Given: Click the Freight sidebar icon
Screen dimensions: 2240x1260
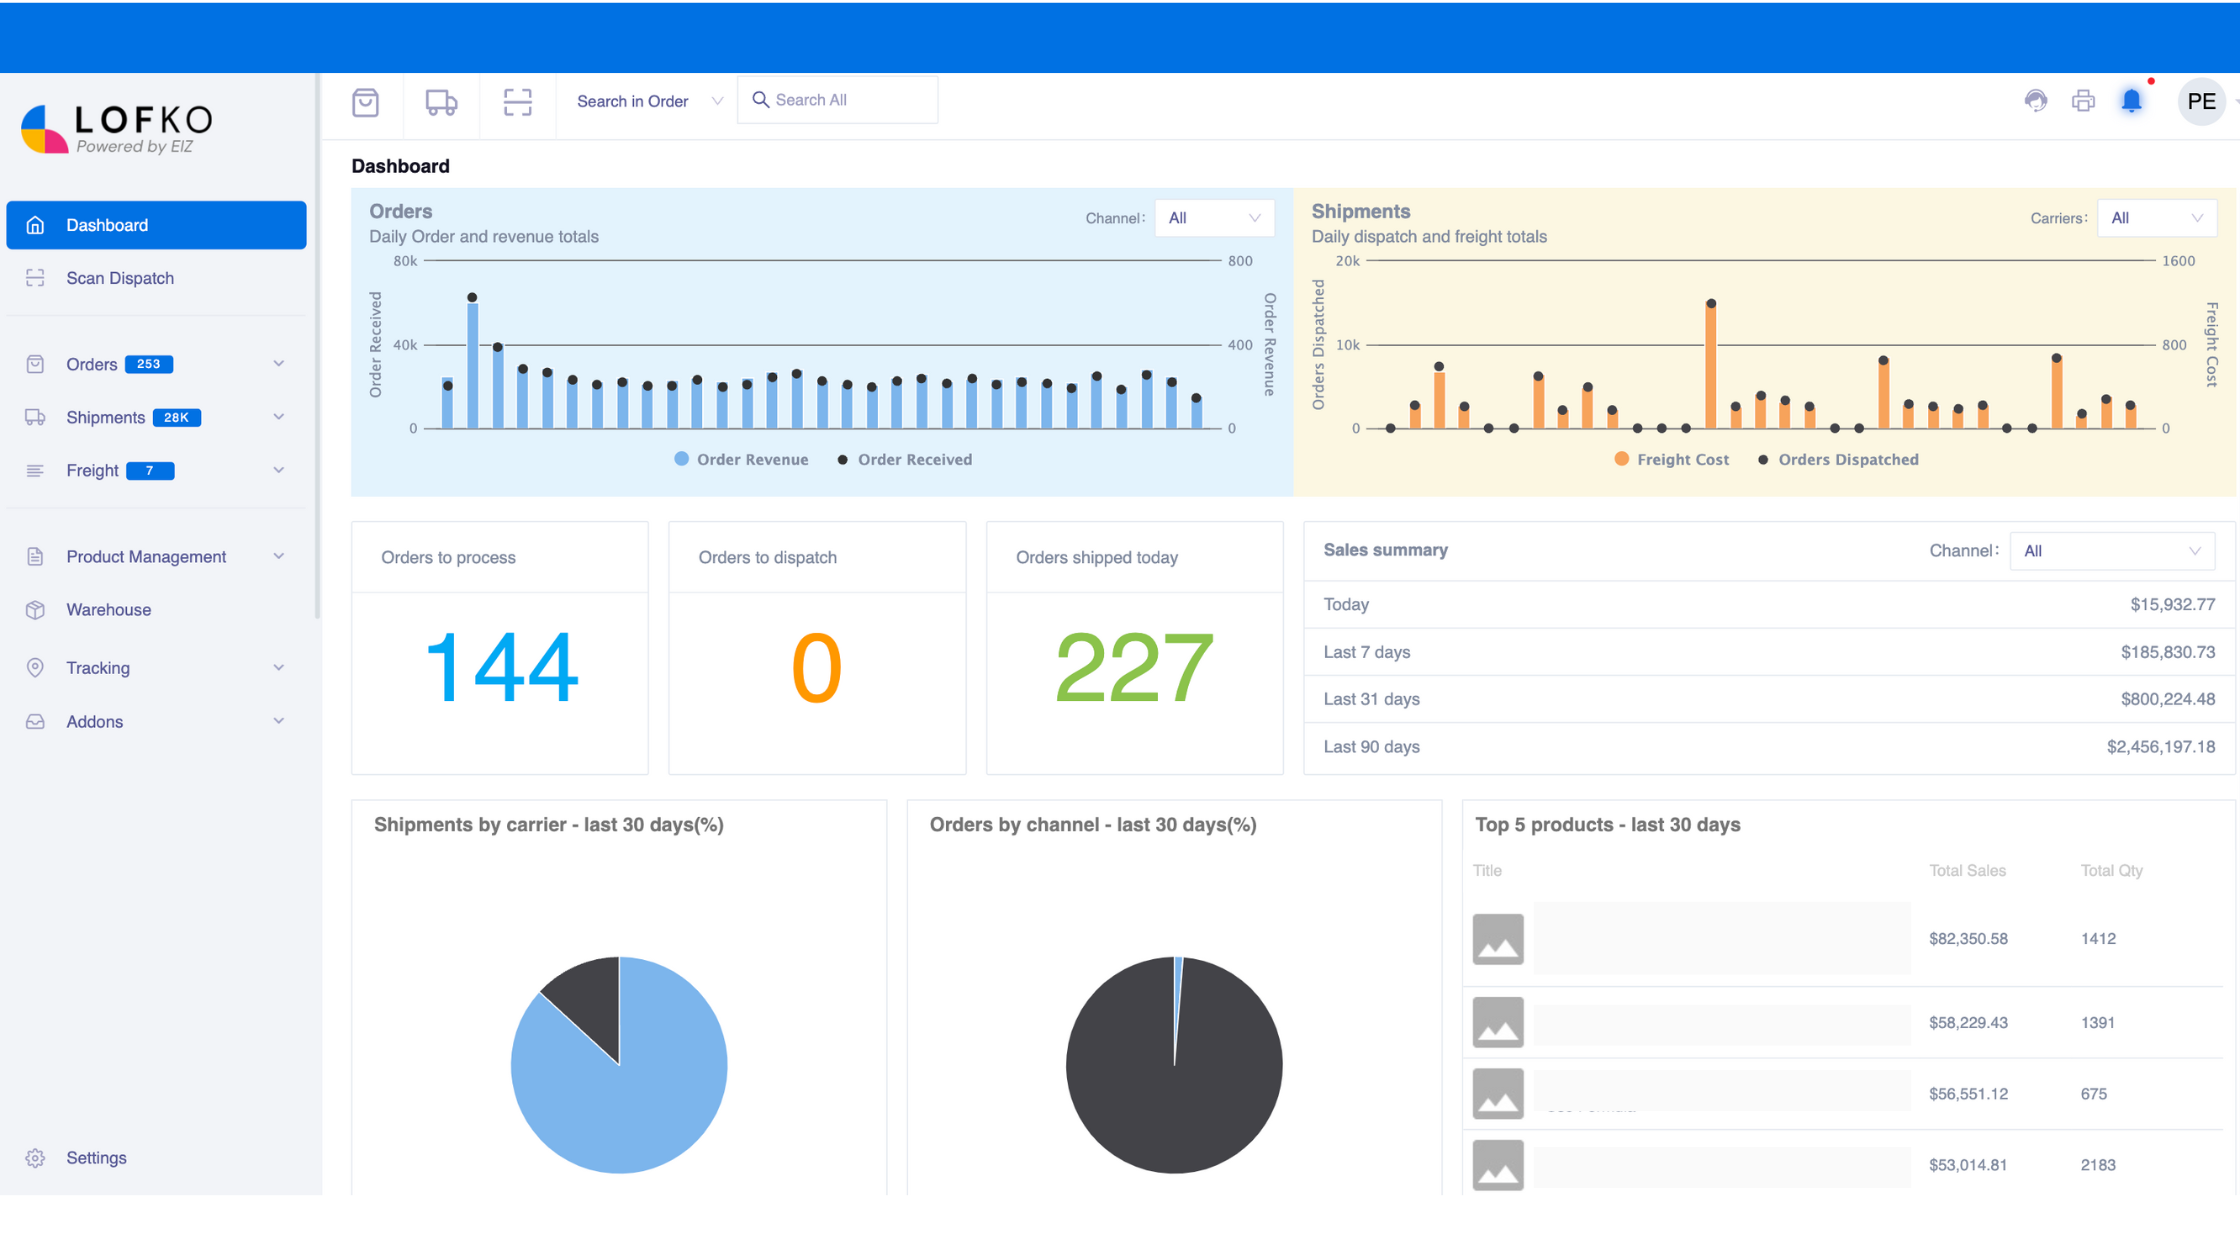Looking at the screenshot, I should 34,471.
